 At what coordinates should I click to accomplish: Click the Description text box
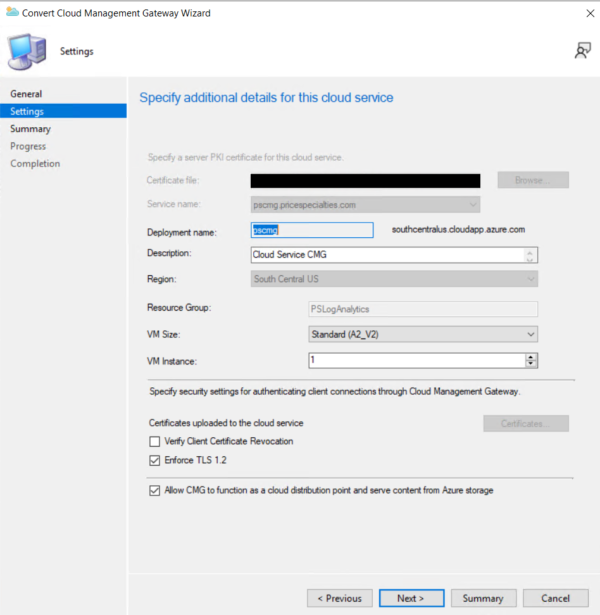(394, 255)
